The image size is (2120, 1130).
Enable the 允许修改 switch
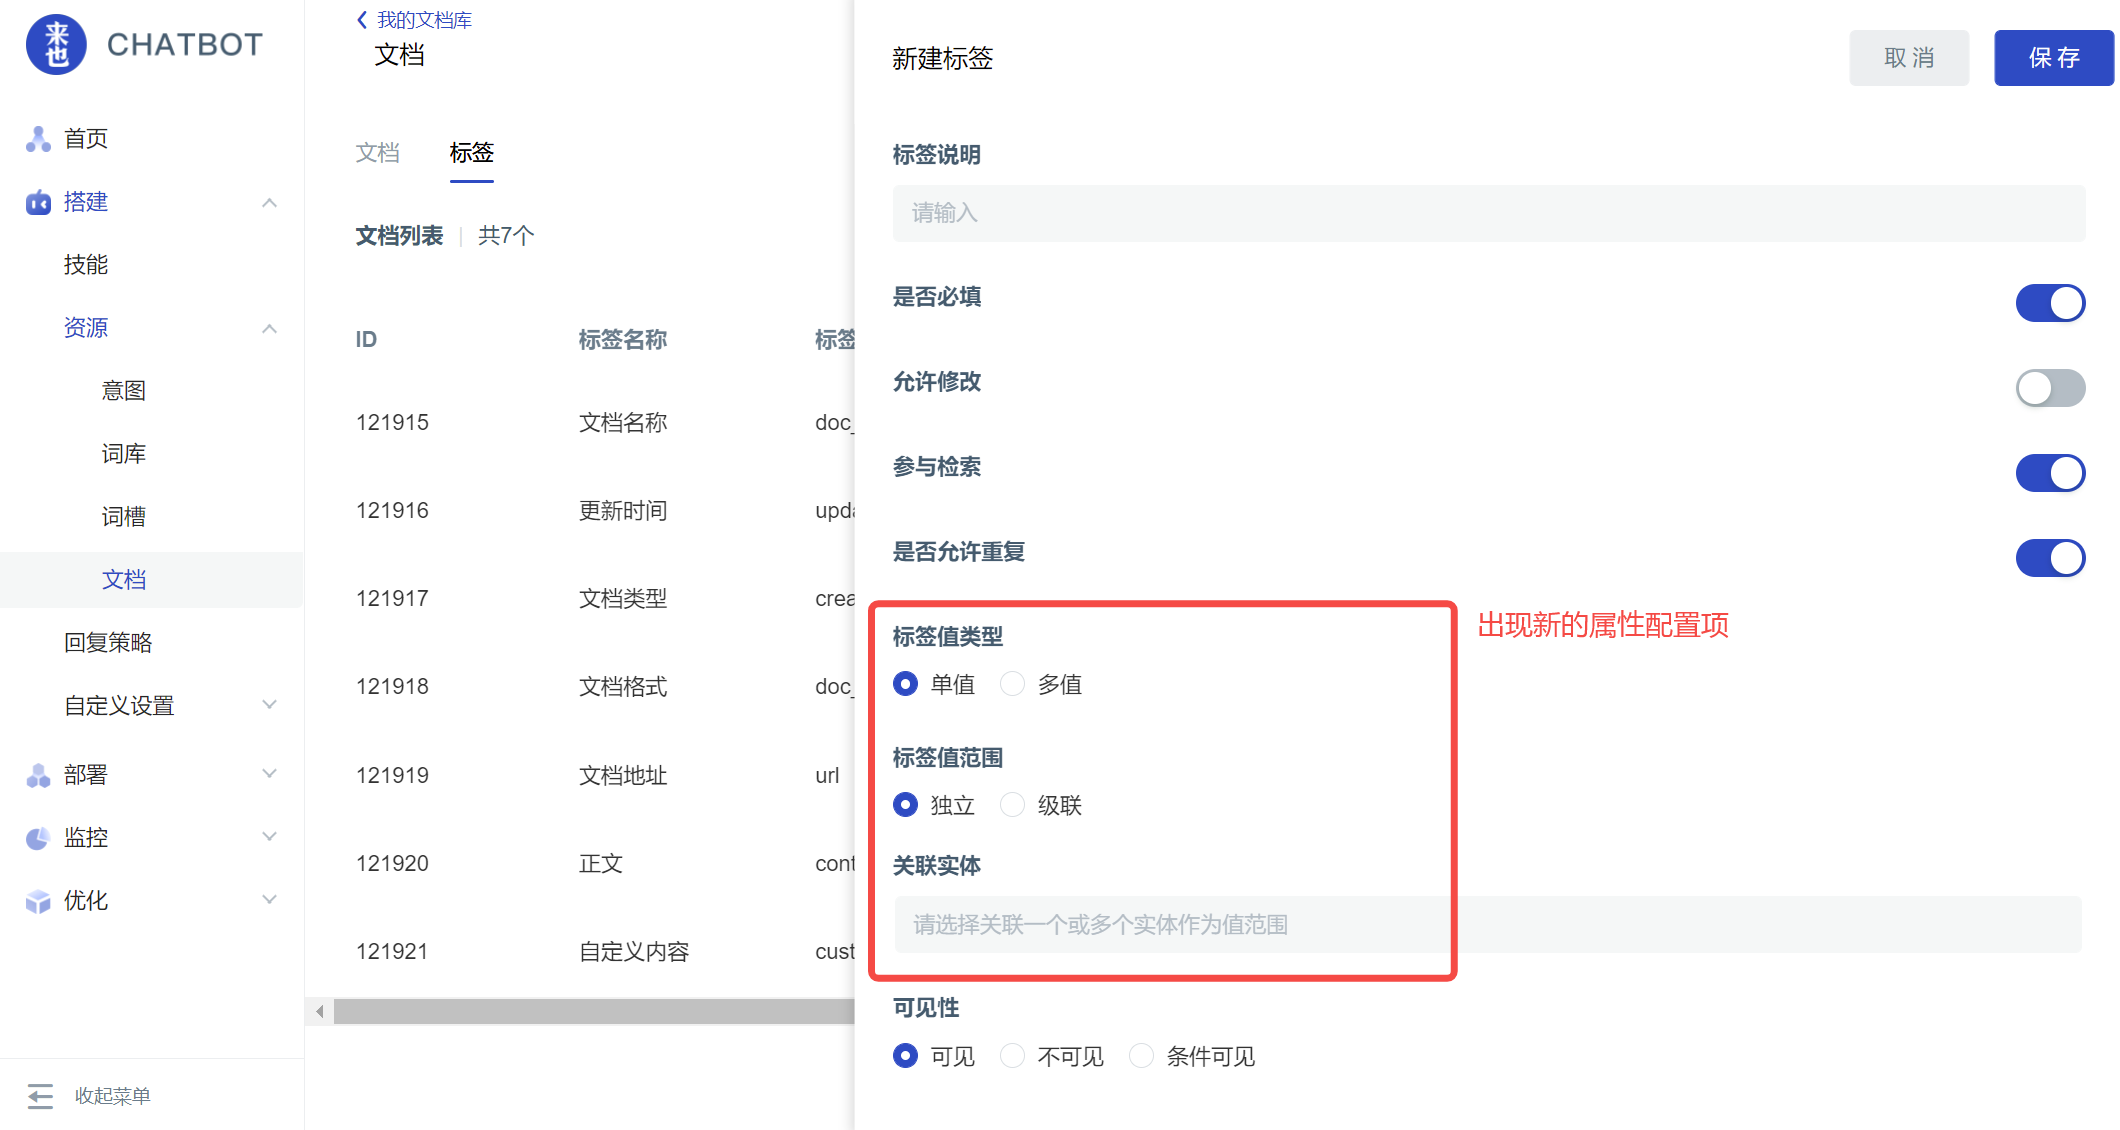tap(2050, 388)
